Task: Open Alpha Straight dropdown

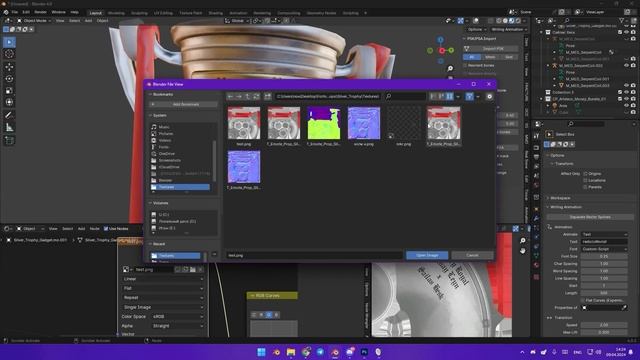Action: 178,326
